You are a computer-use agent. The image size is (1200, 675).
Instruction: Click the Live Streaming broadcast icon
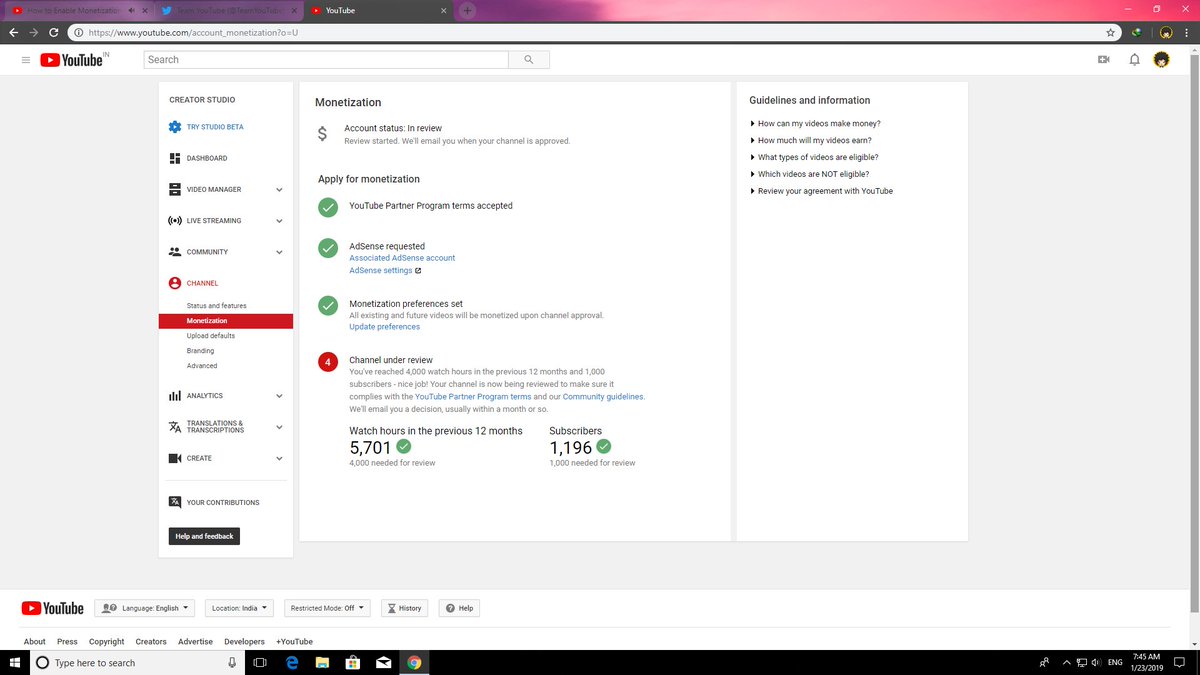pos(175,220)
